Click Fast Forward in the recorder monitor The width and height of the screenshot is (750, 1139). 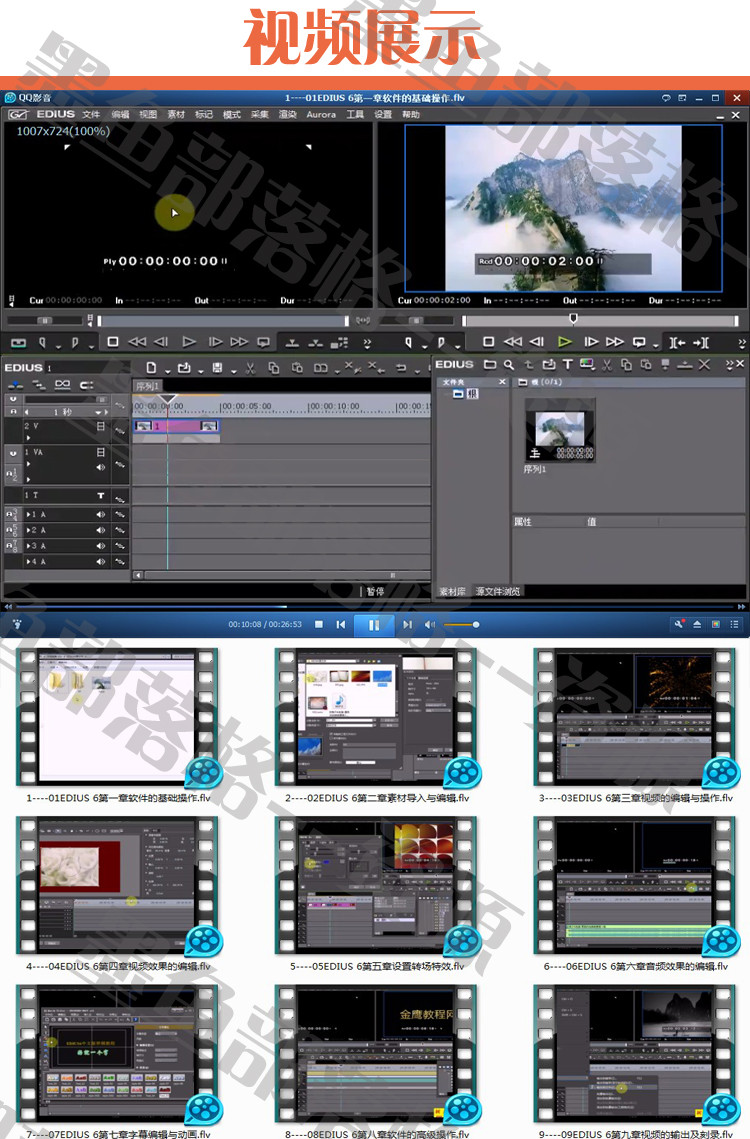point(615,342)
